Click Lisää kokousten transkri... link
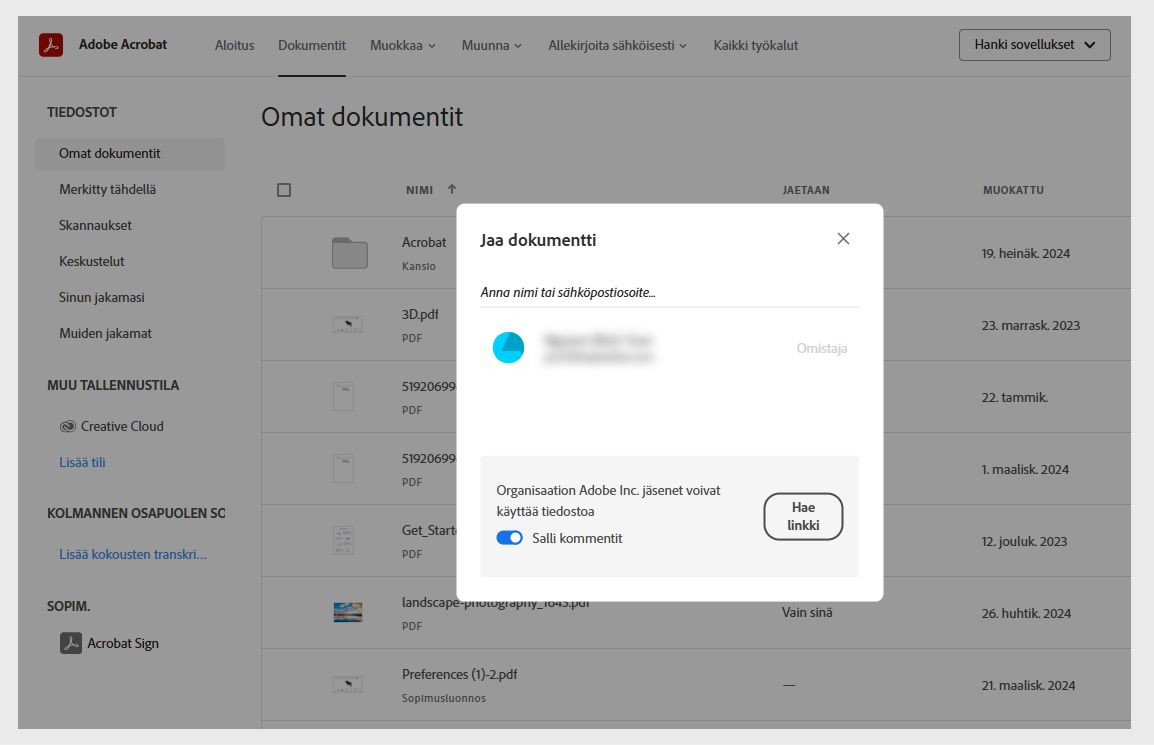The width and height of the screenshot is (1154, 745). (x=133, y=554)
